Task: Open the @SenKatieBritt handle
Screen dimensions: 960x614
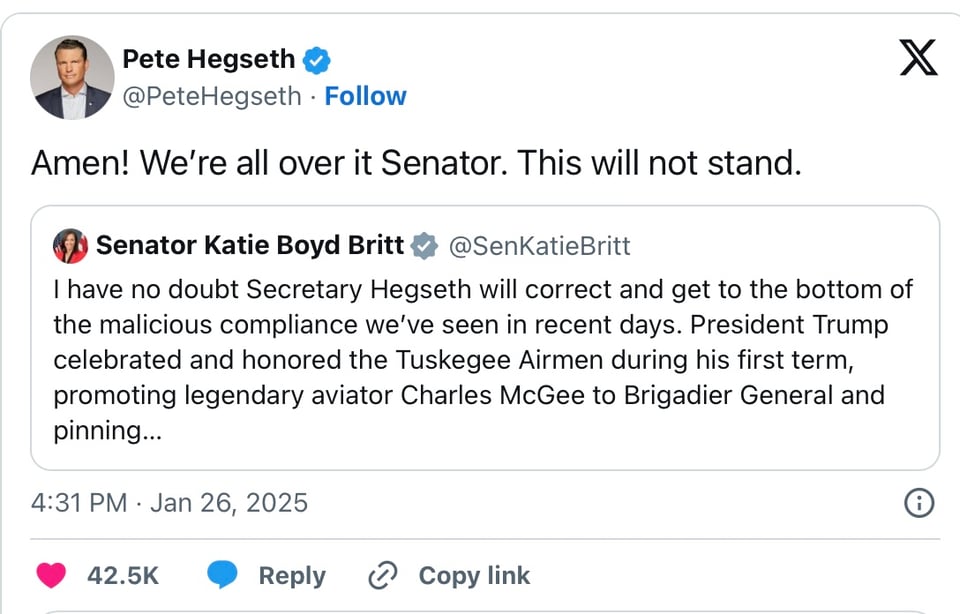Action: [538, 246]
